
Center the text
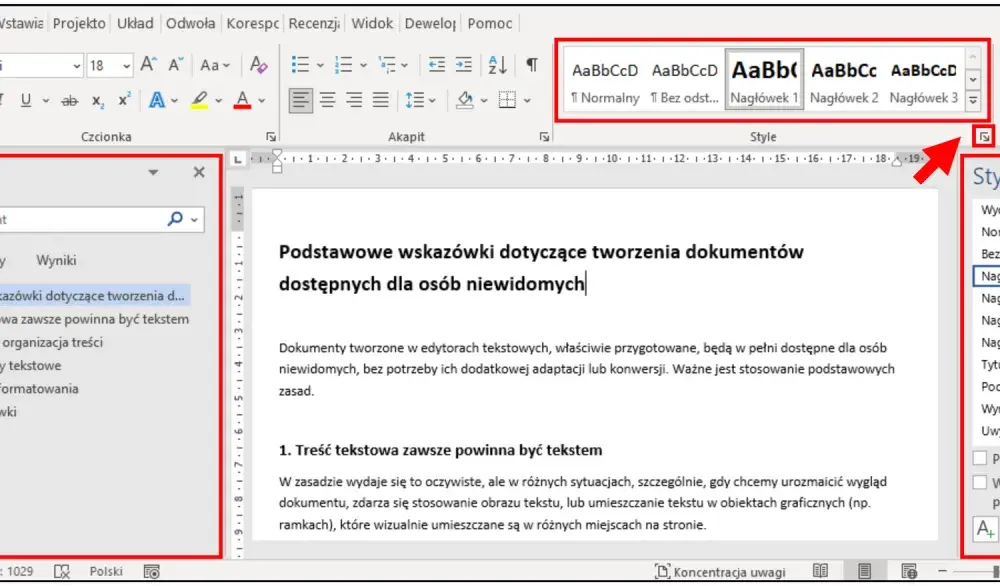coord(328,100)
